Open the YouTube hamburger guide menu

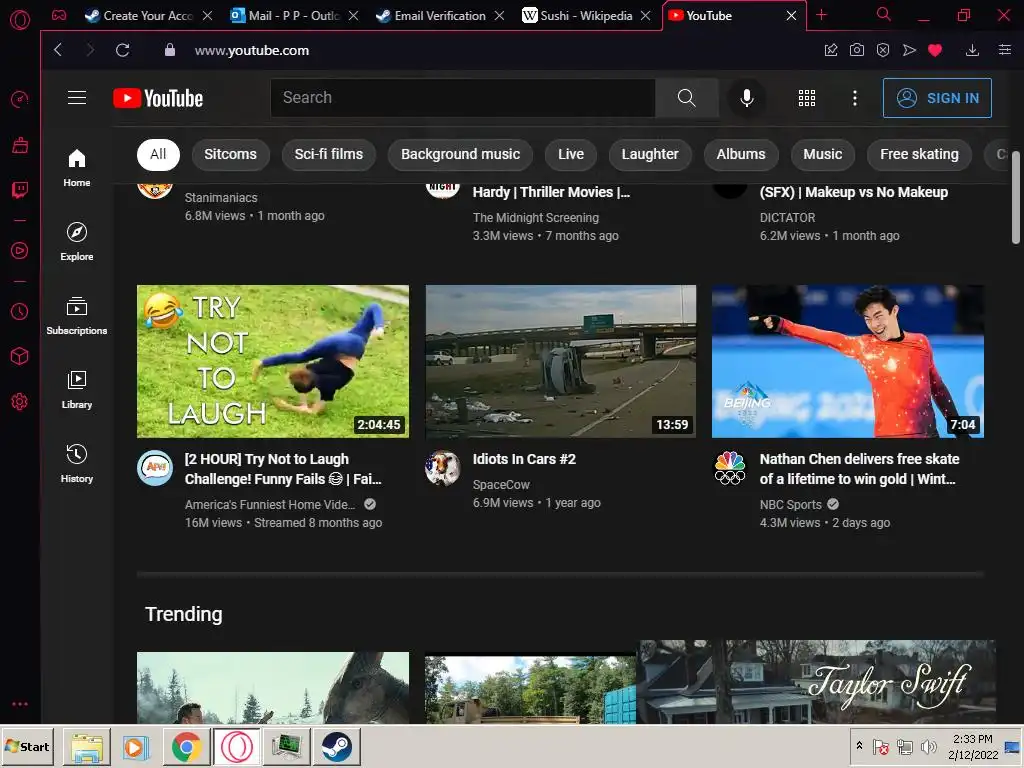77,98
